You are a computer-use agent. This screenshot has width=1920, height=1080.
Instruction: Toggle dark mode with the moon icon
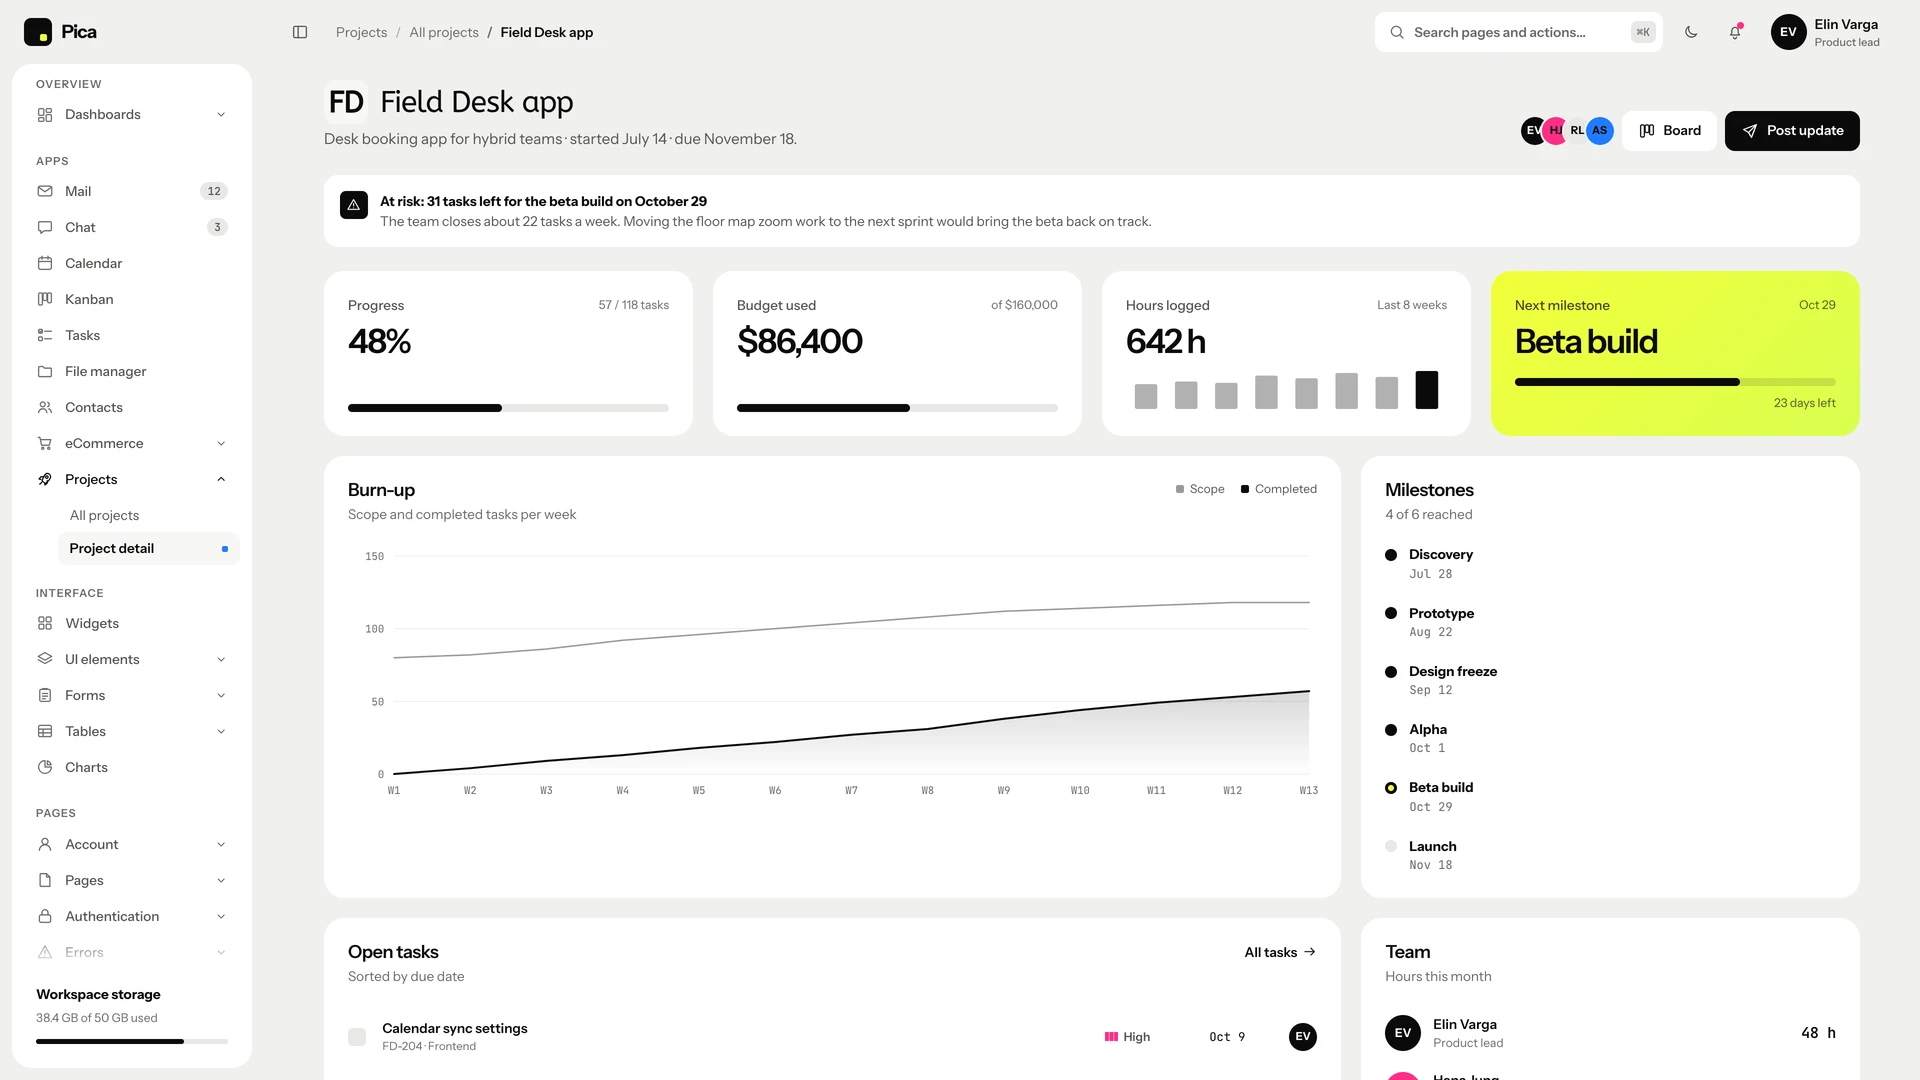pos(1691,32)
